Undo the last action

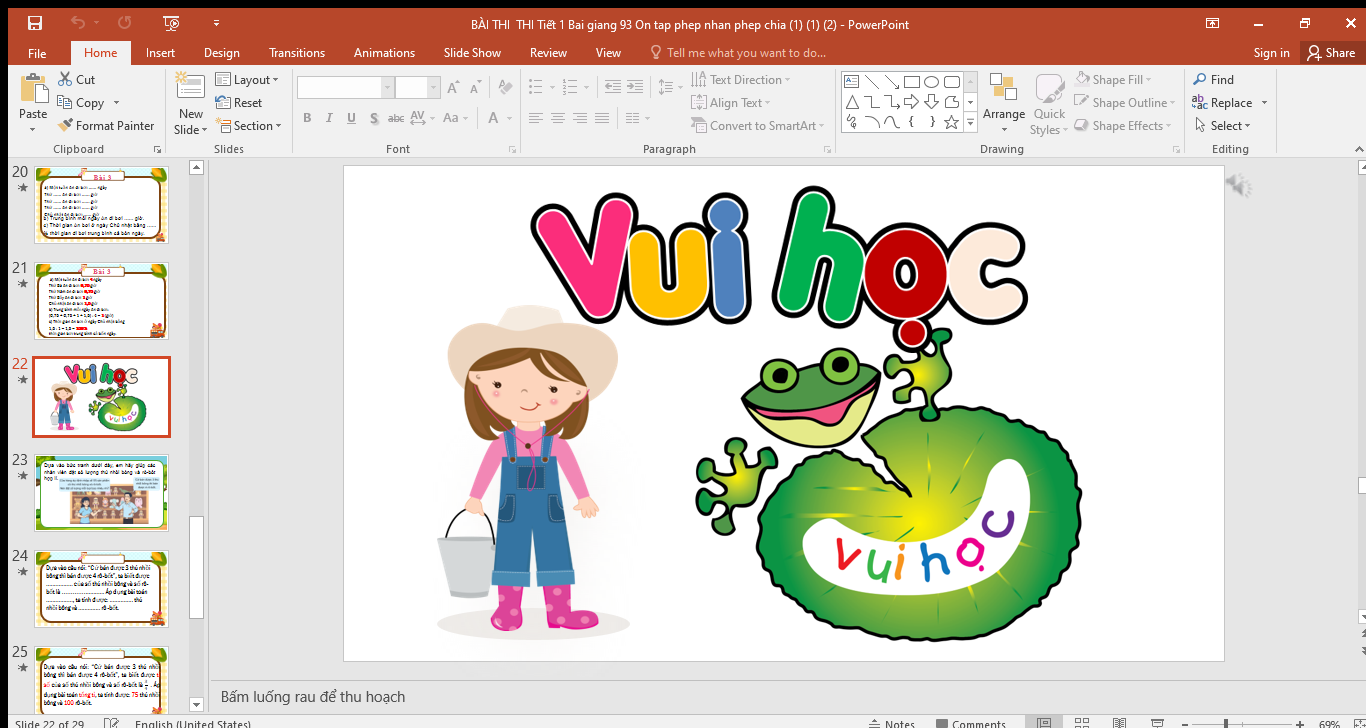point(78,22)
